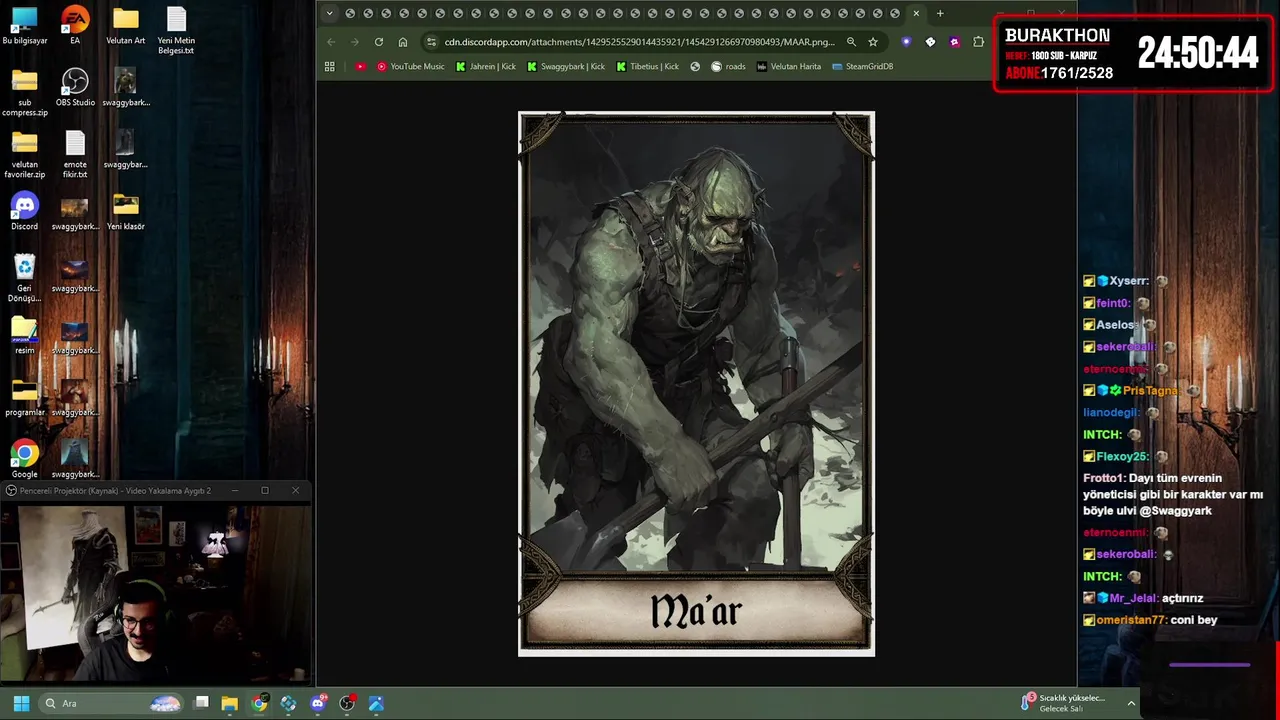
Task: Click the 24:50:44 timer overlay
Action: point(1198,53)
